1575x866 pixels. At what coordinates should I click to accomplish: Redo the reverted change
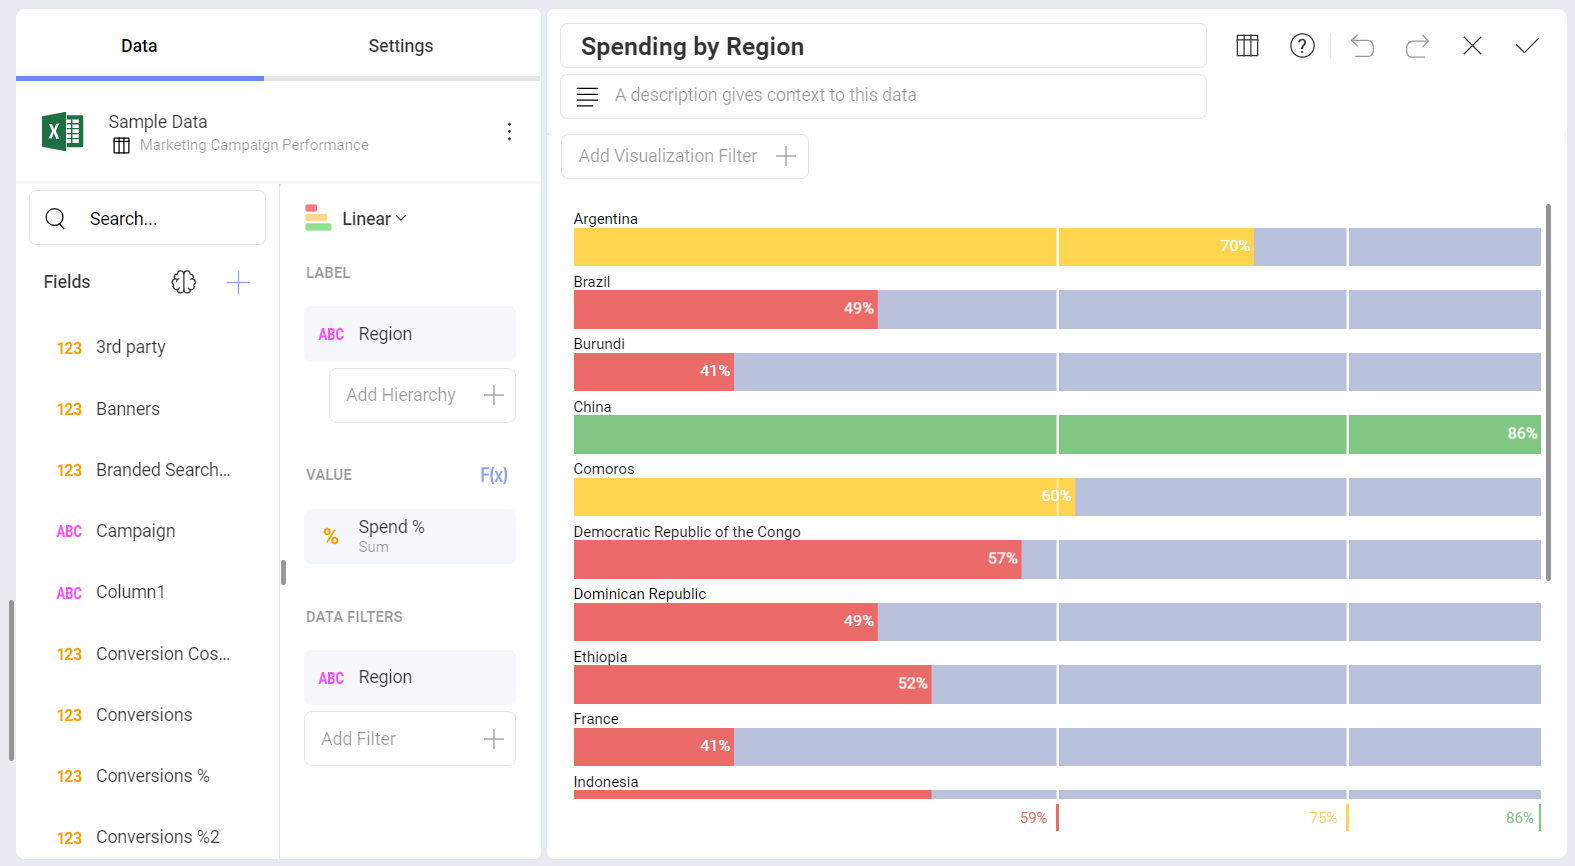click(1417, 45)
